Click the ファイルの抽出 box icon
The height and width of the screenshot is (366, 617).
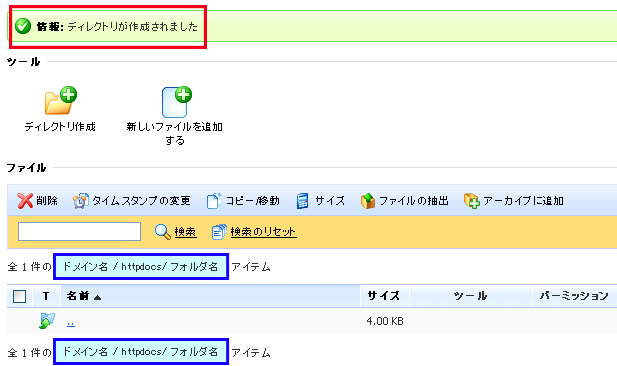[368, 201]
